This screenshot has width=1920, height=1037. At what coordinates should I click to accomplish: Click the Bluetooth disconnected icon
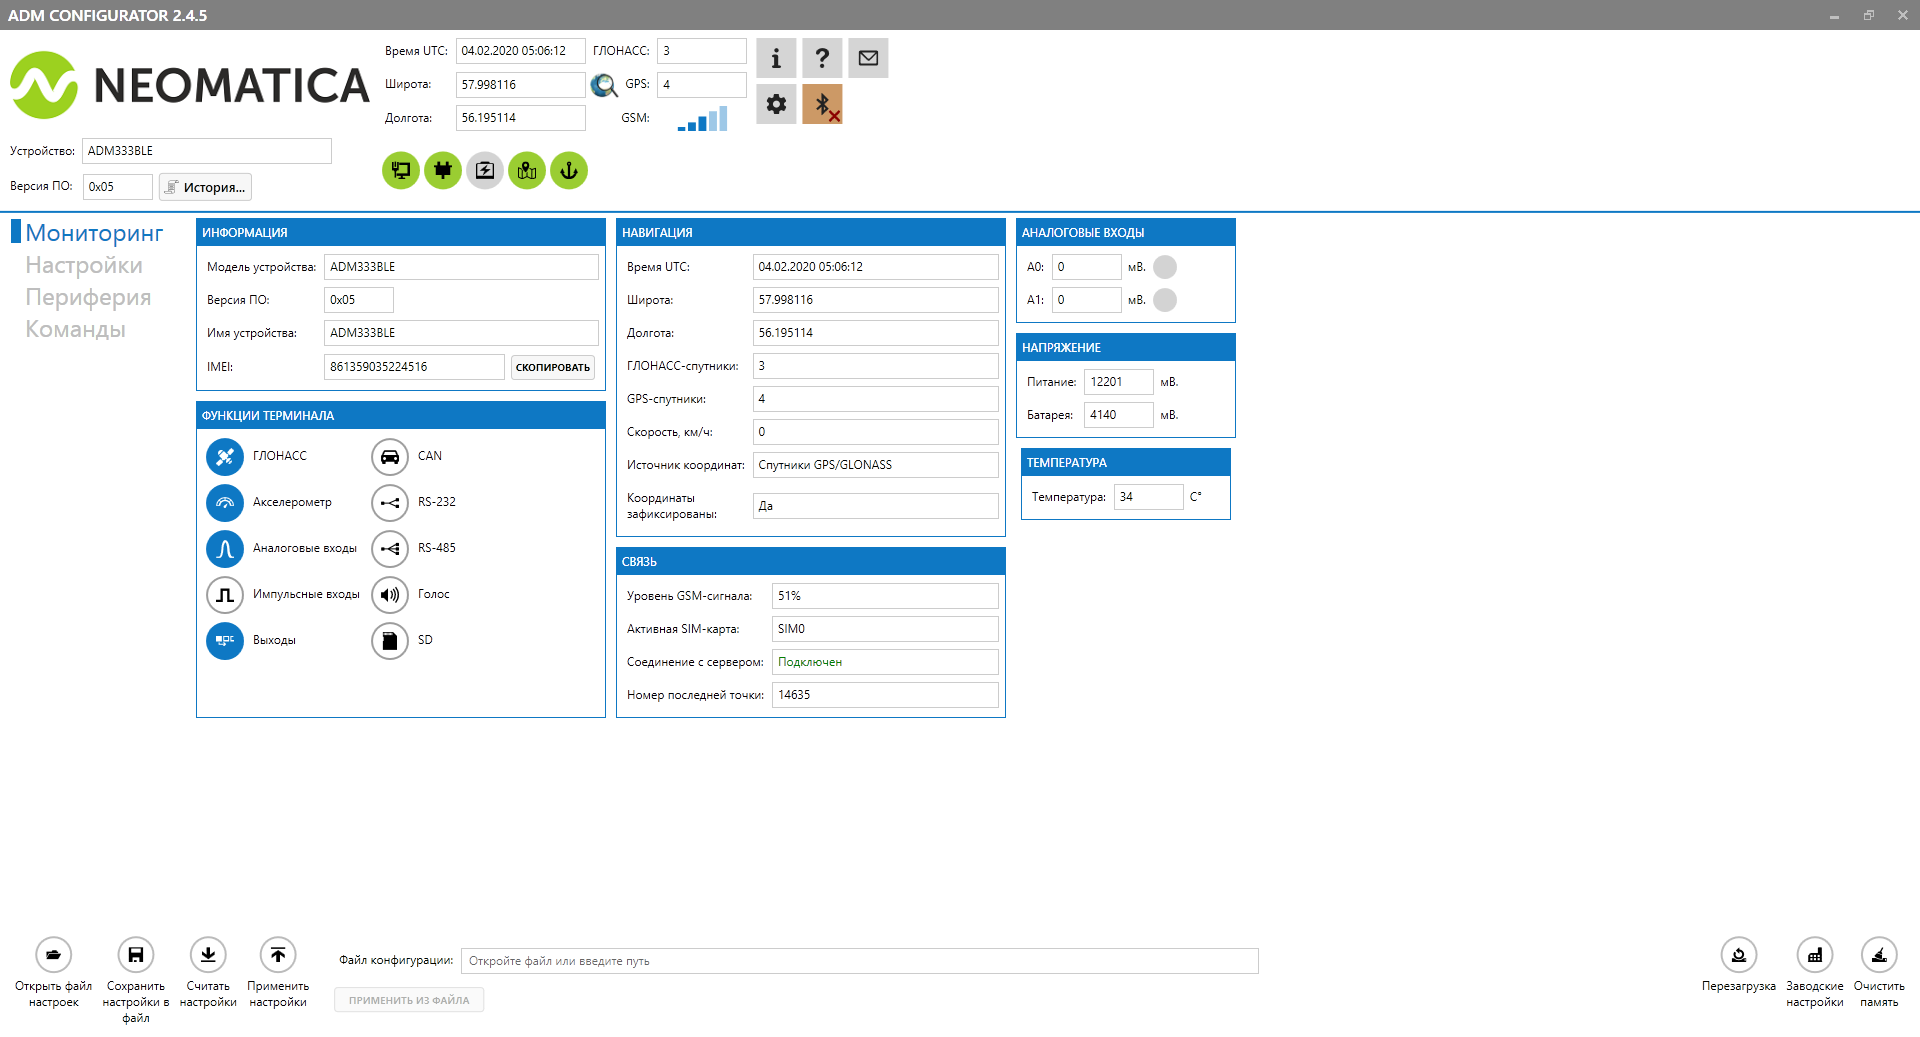tap(822, 104)
